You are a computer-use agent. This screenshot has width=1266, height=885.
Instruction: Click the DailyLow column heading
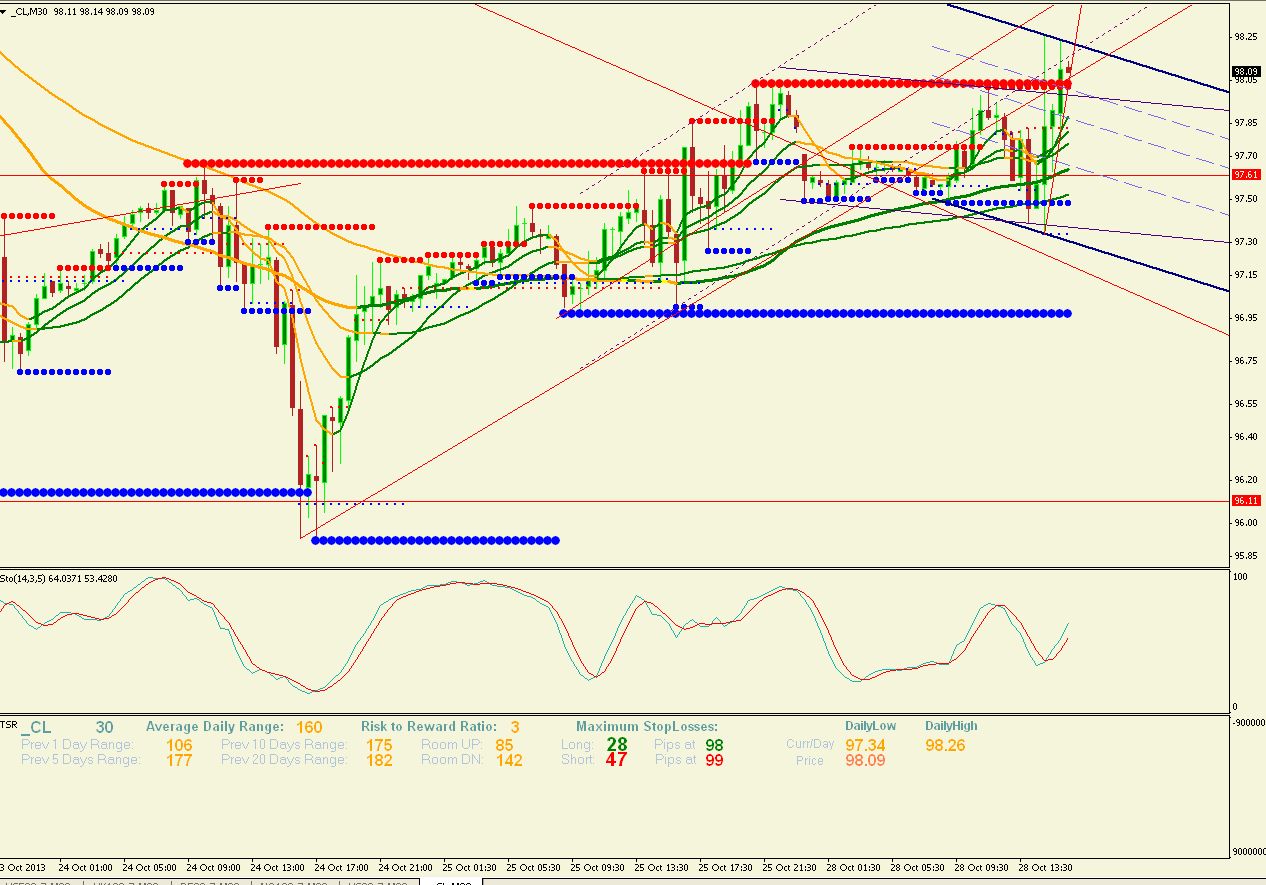(871, 726)
